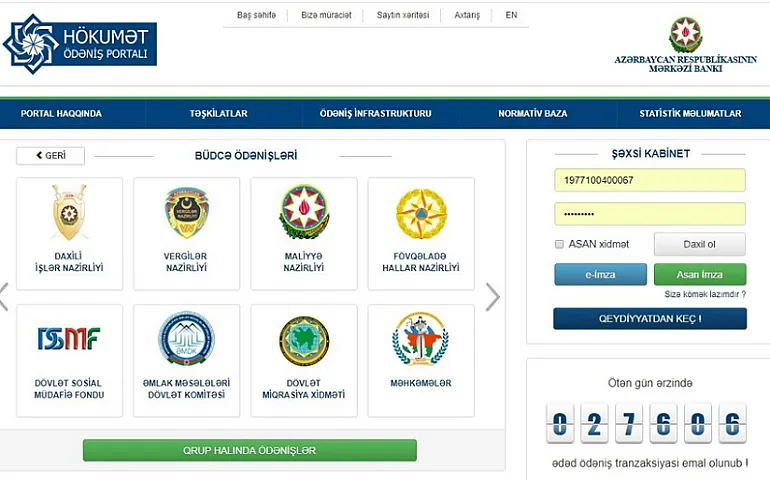Open the Maliyyə Nazirliyi payment icon

tap(303, 213)
